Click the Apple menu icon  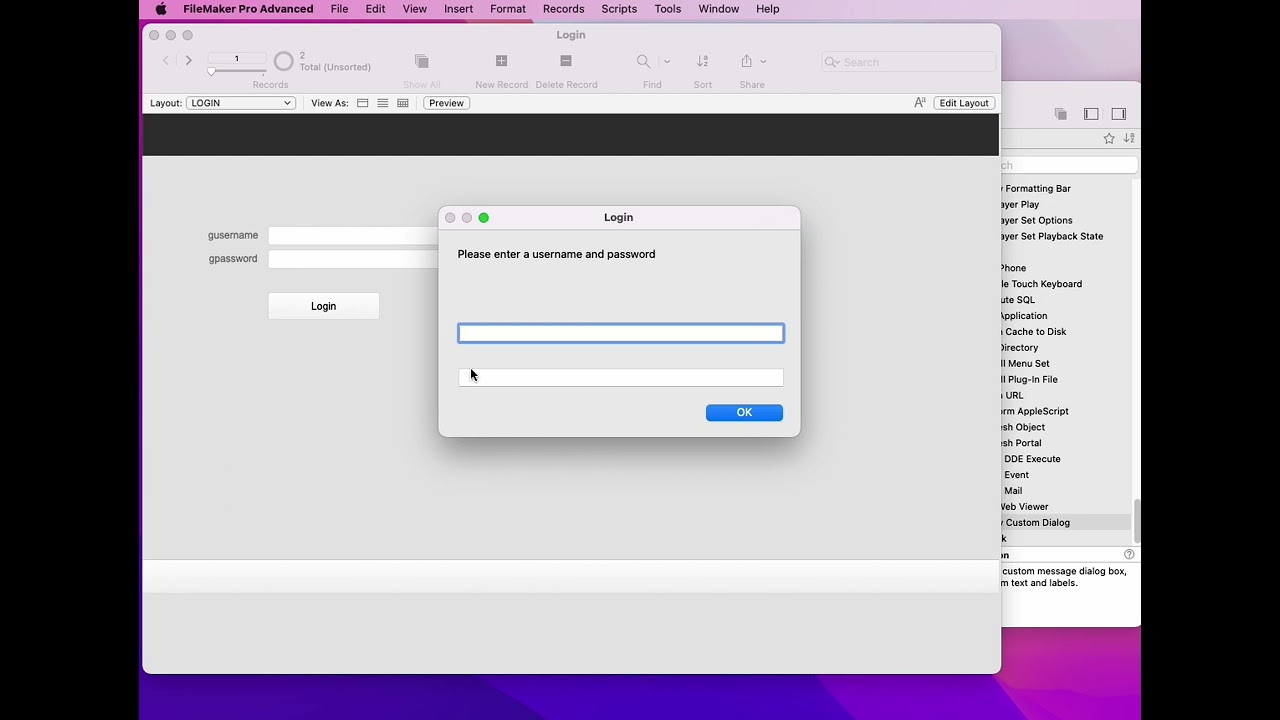coord(160,9)
